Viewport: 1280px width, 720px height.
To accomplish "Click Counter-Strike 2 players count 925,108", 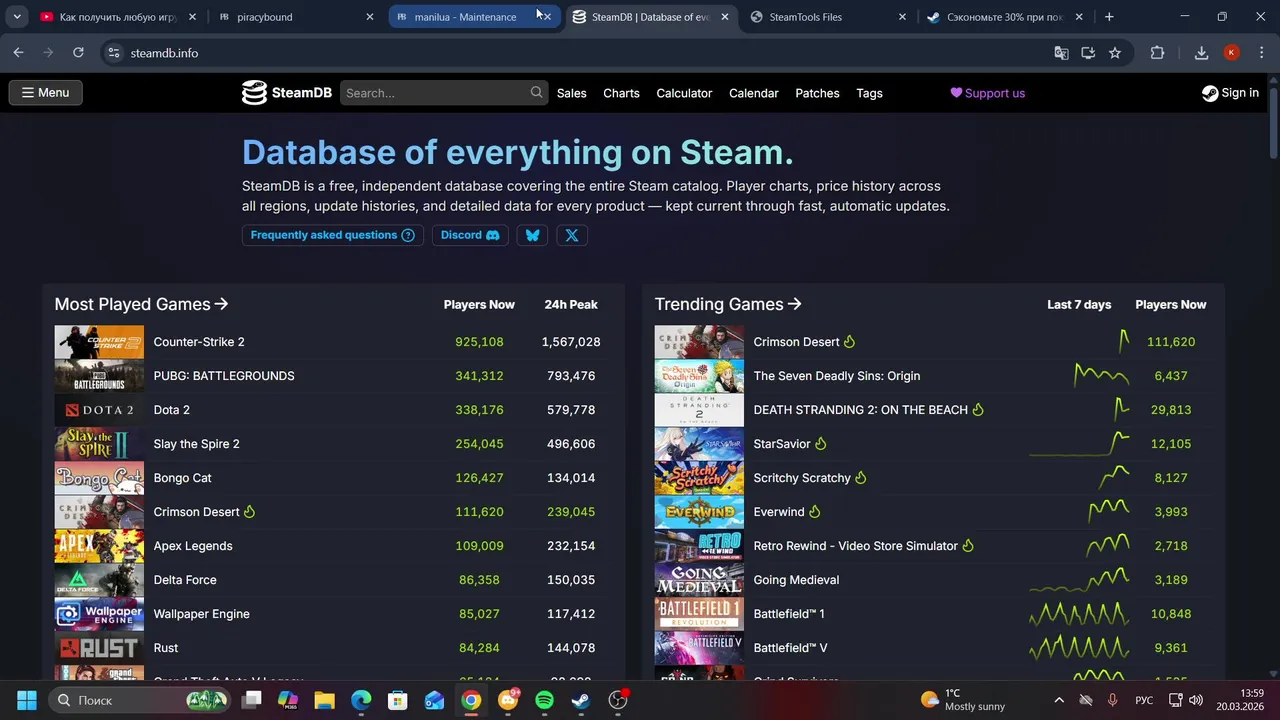I will 479,342.
